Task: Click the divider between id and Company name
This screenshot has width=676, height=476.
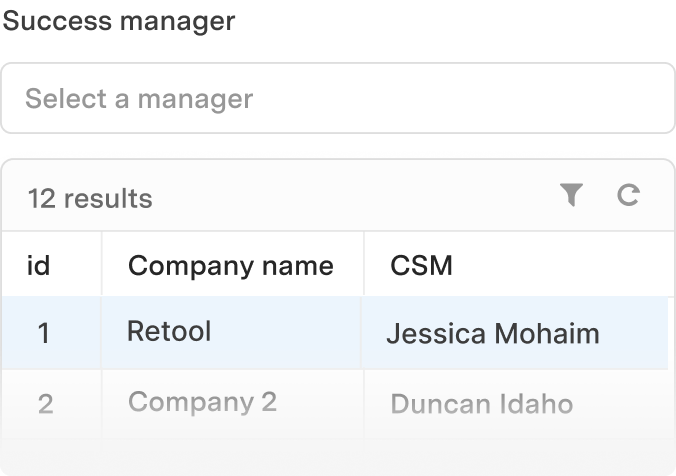Action: click(102, 264)
